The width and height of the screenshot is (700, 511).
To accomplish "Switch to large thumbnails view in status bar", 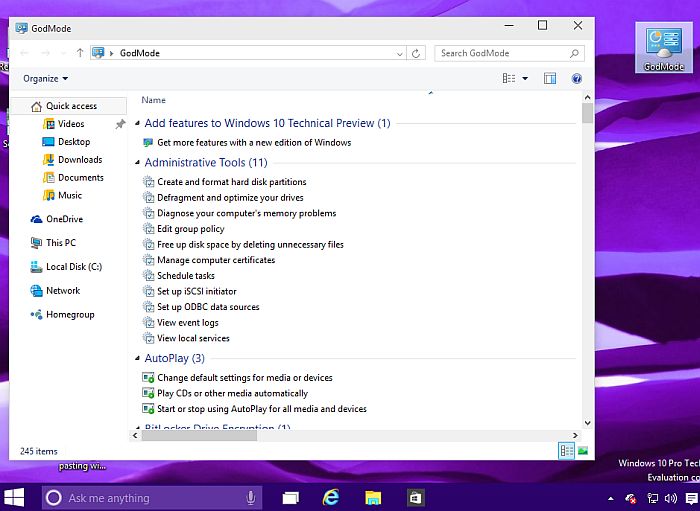I will 583,451.
